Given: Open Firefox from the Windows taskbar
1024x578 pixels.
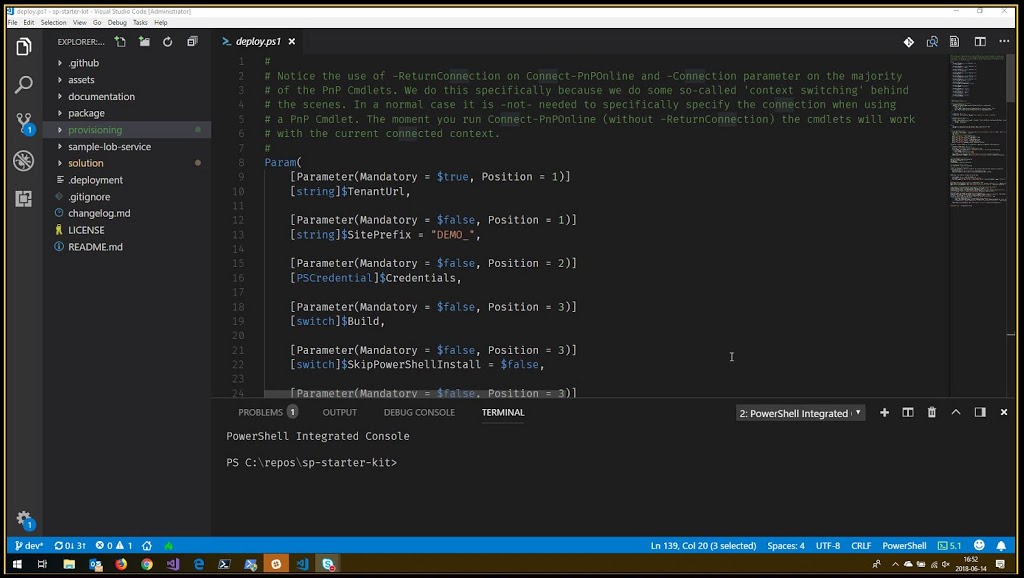Looking at the screenshot, I should (121, 564).
